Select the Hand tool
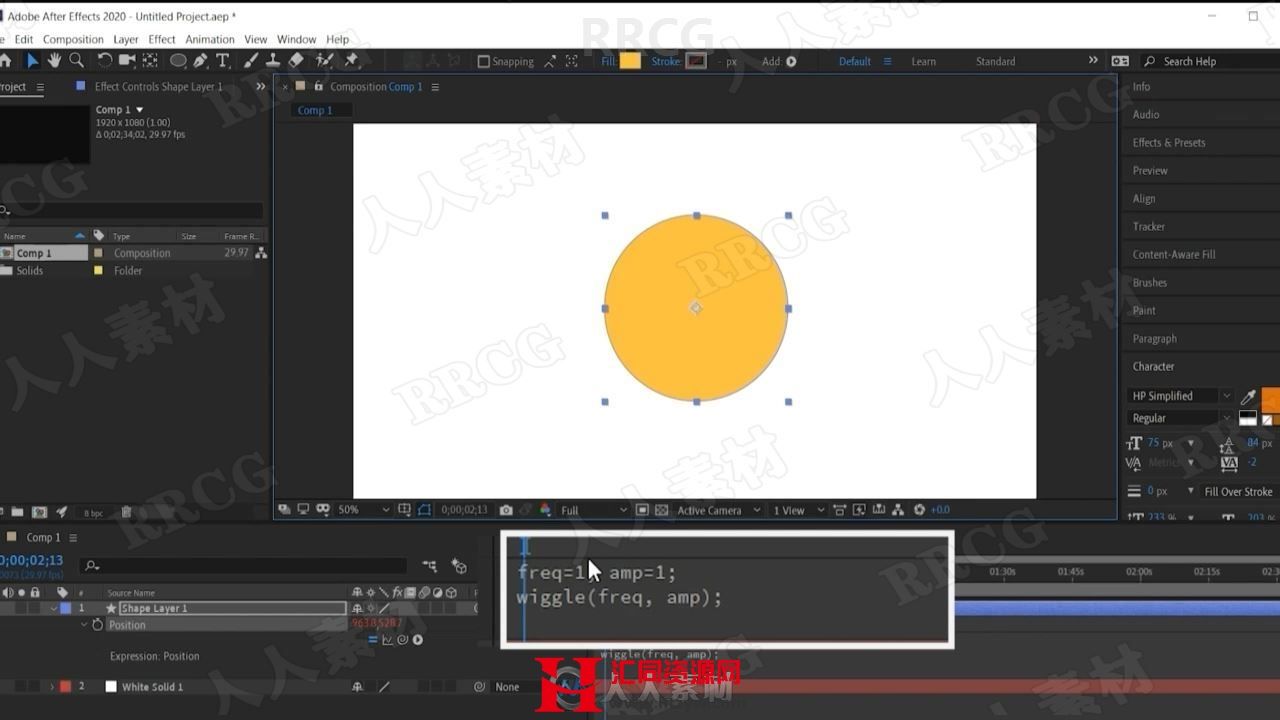Image resolution: width=1280 pixels, height=720 pixels. (54, 61)
